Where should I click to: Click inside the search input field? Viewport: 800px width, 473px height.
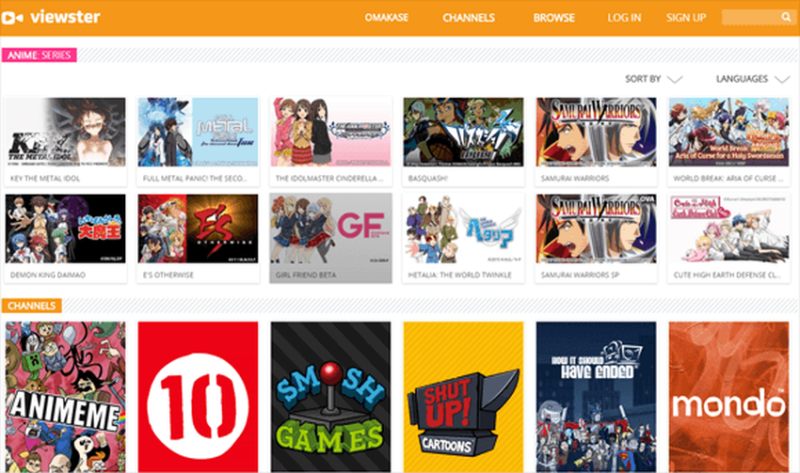click(749, 18)
